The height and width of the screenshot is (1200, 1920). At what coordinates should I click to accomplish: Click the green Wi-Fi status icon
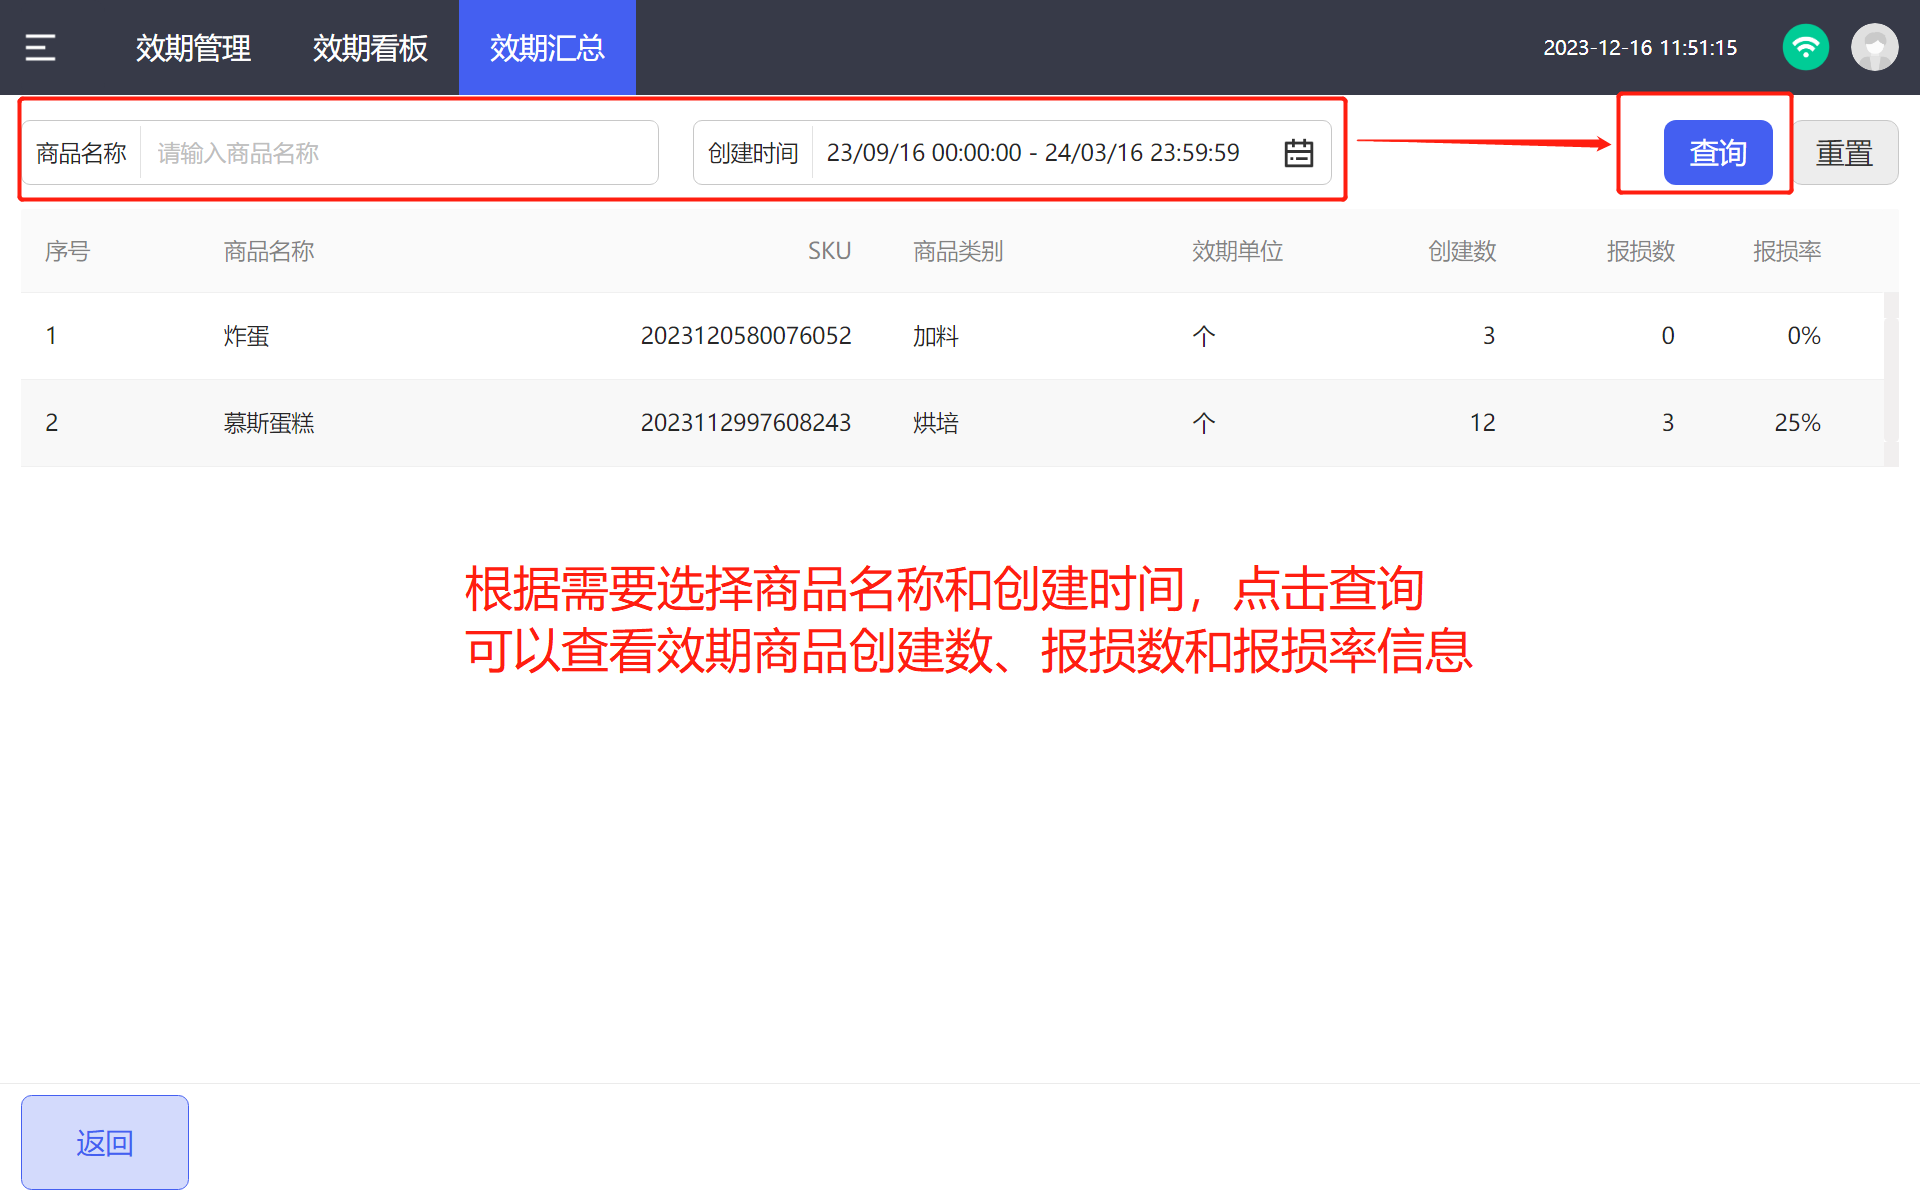pos(1805,47)
